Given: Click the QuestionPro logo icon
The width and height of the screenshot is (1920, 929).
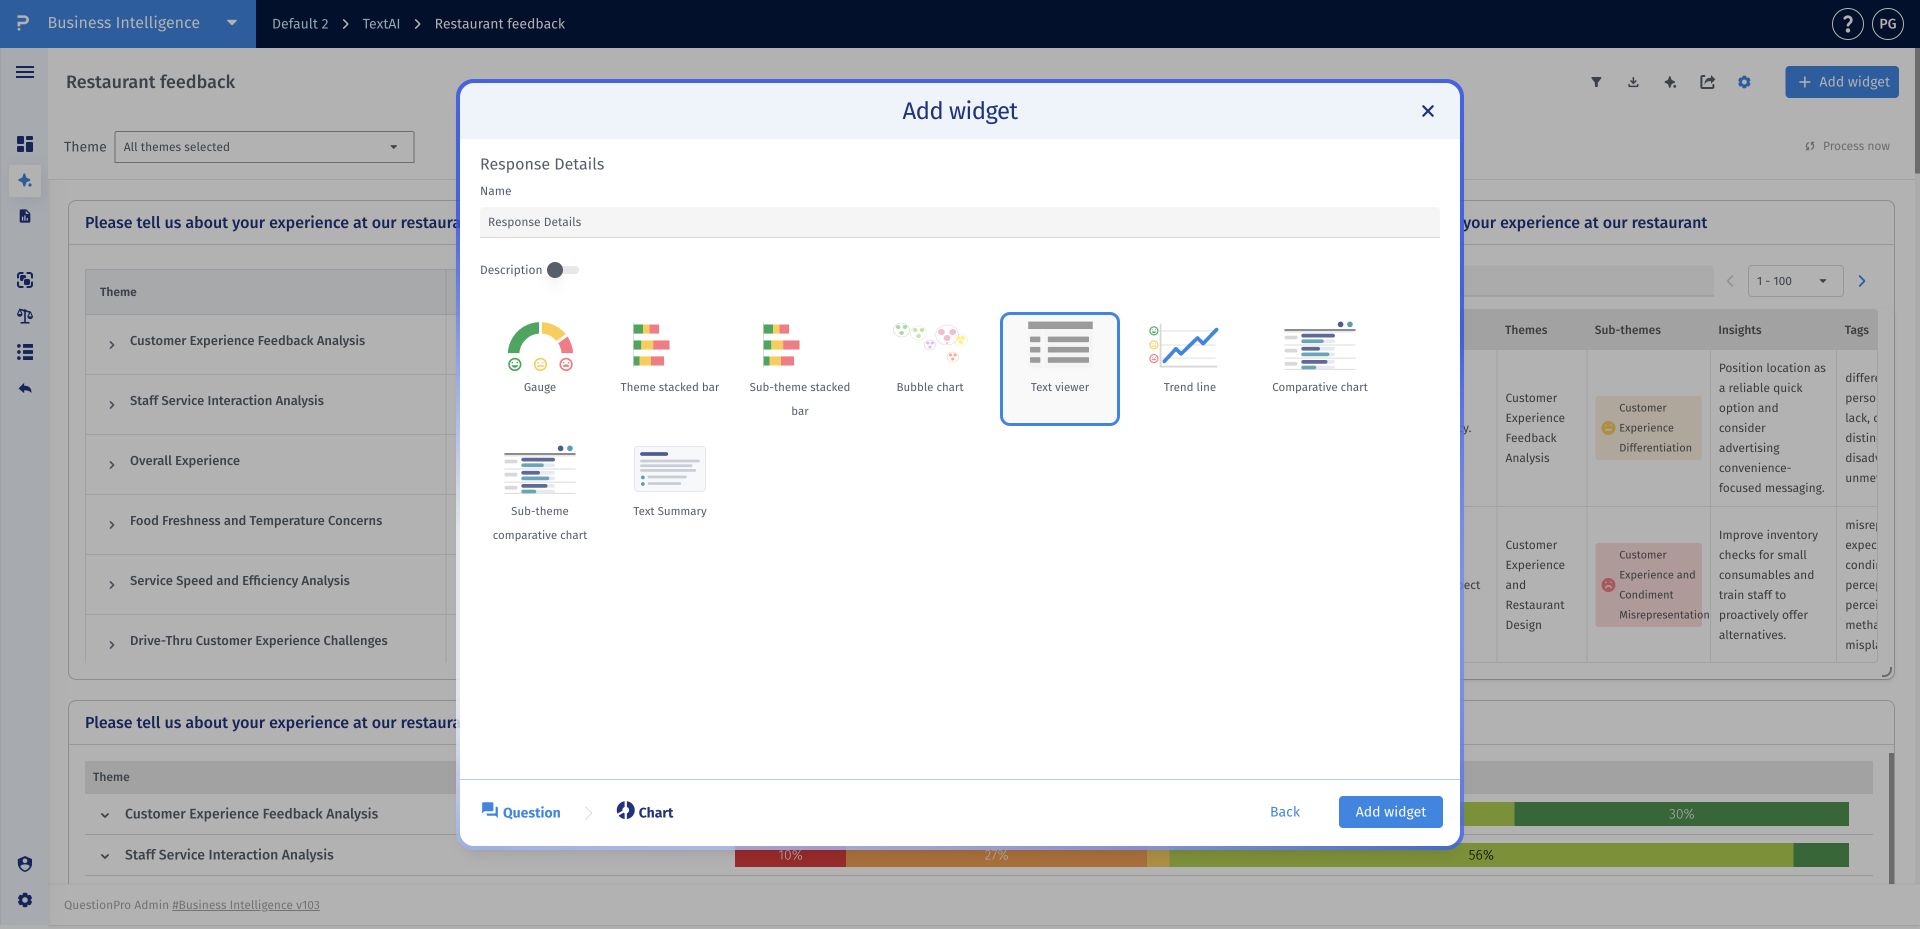Looking at the screenshot, I should [x=23, y=23].
